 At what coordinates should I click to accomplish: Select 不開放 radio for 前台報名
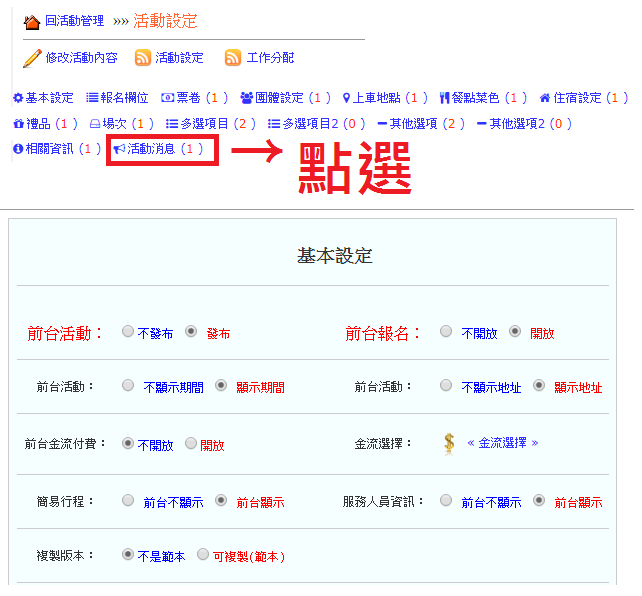[x=446, y=332]
